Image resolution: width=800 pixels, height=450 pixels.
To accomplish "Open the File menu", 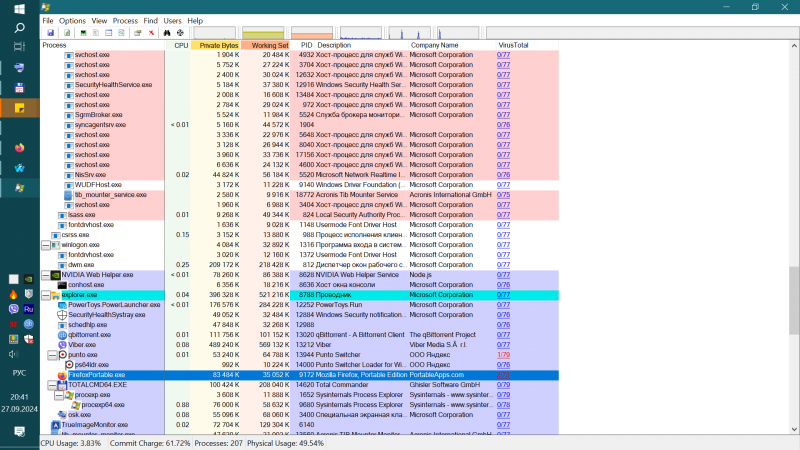I will tap(48, 21).
